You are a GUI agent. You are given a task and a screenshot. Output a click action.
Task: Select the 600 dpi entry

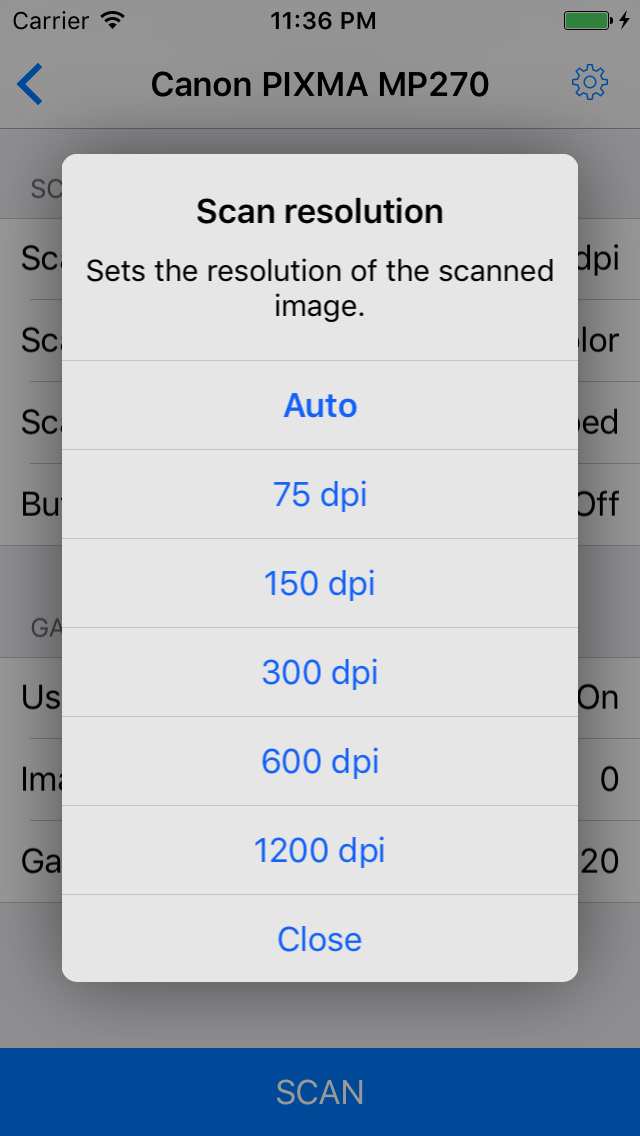(x=320, y=761)
